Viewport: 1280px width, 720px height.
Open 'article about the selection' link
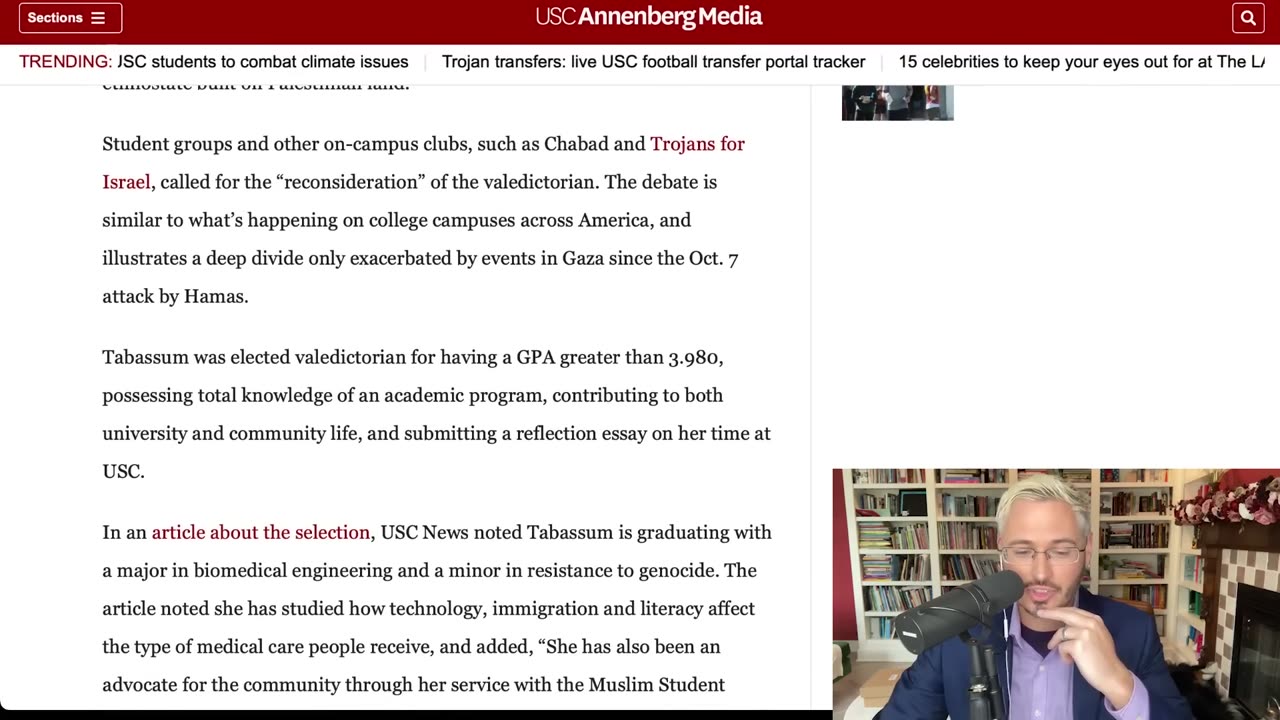point(261,533)
